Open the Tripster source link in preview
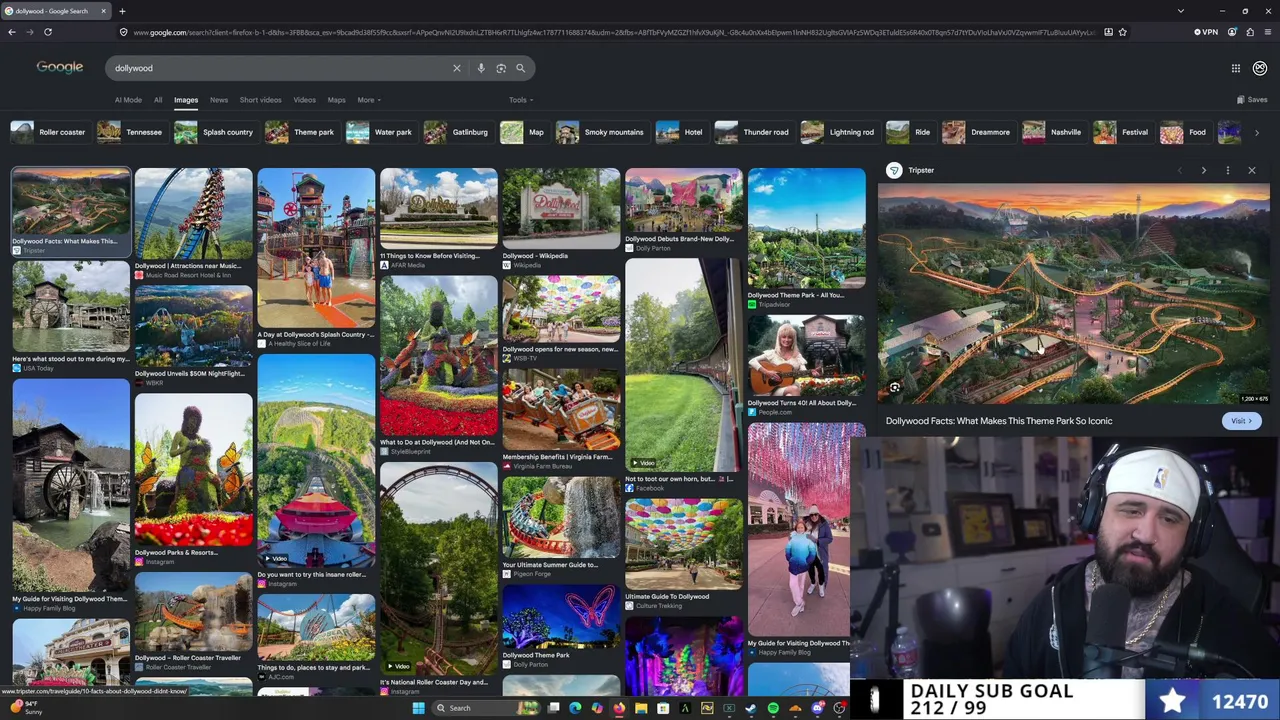This screenshot has width=1280, height=720. 911,170
